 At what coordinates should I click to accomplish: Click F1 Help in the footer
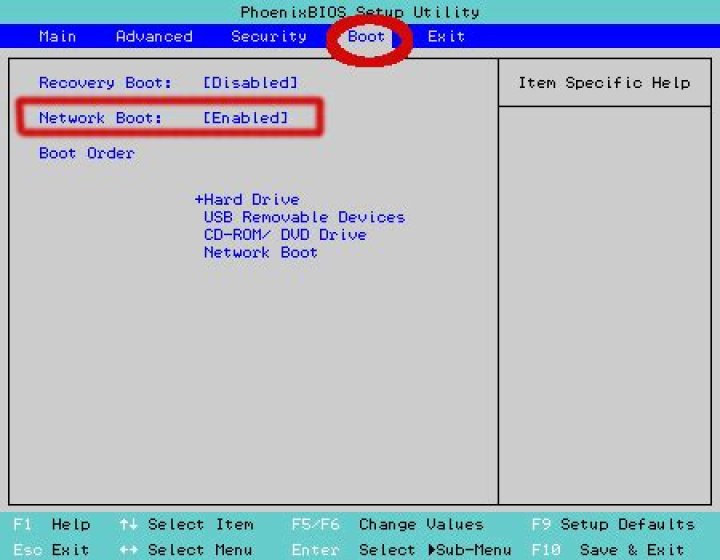coord(51,524)
